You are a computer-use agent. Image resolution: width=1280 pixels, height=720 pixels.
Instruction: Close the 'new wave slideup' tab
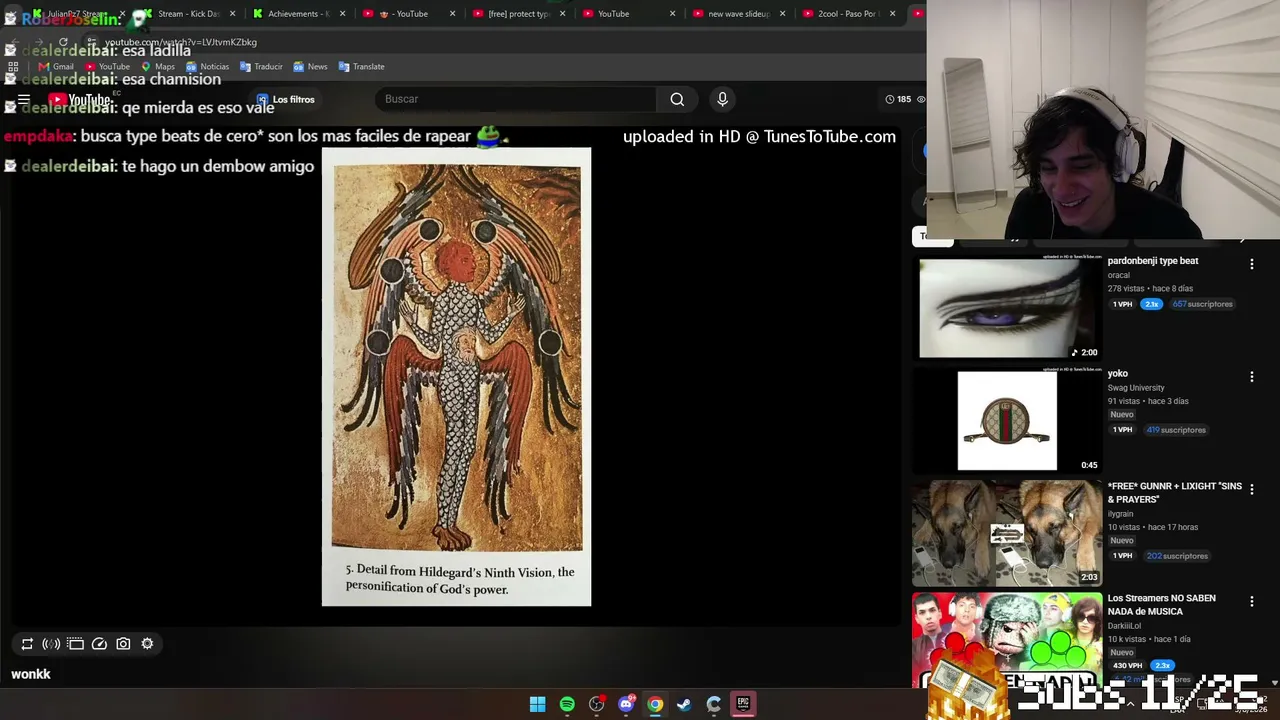pyautogui.click(x=782, y=14)
